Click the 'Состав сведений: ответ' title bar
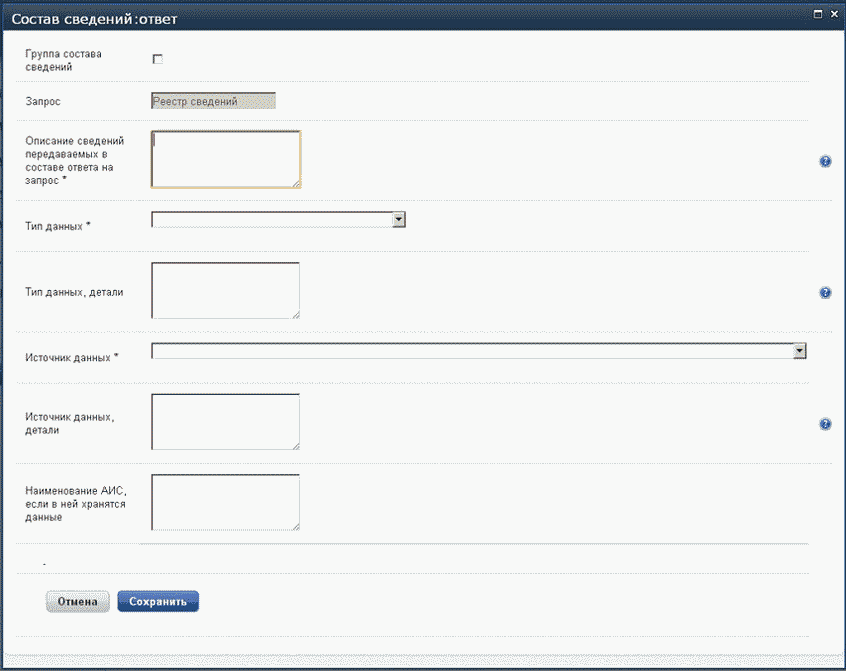The image size is (846, 671). pyautogui.click(x=400, y=14)
